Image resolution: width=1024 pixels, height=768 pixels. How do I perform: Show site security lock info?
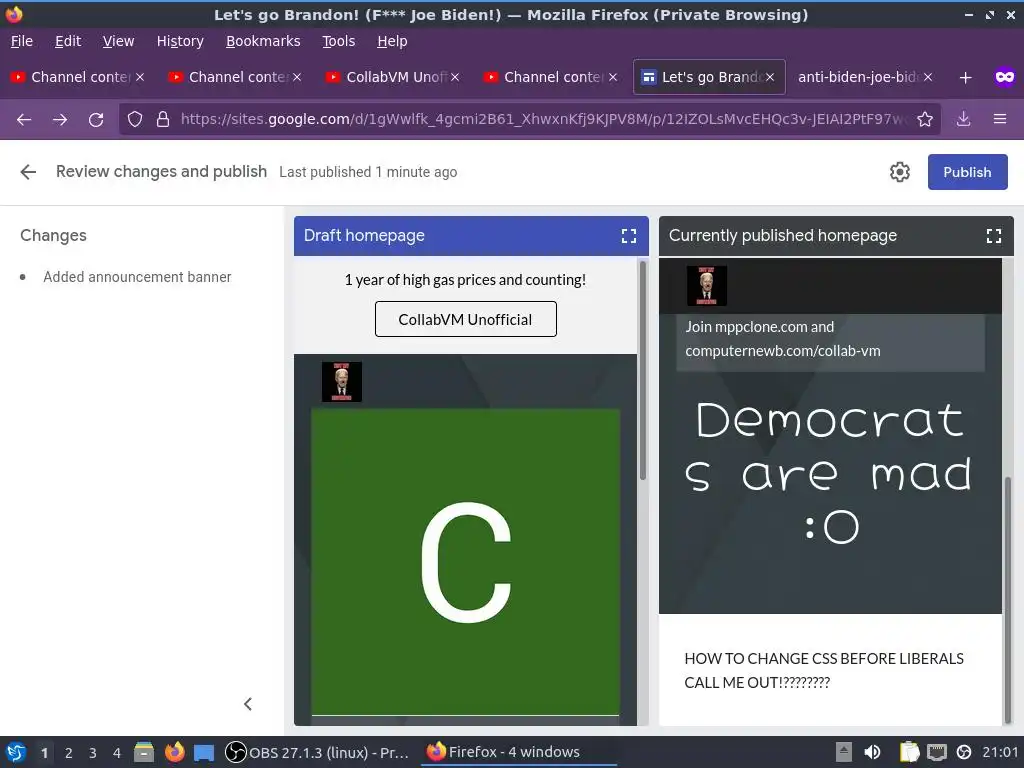[163, 120]
